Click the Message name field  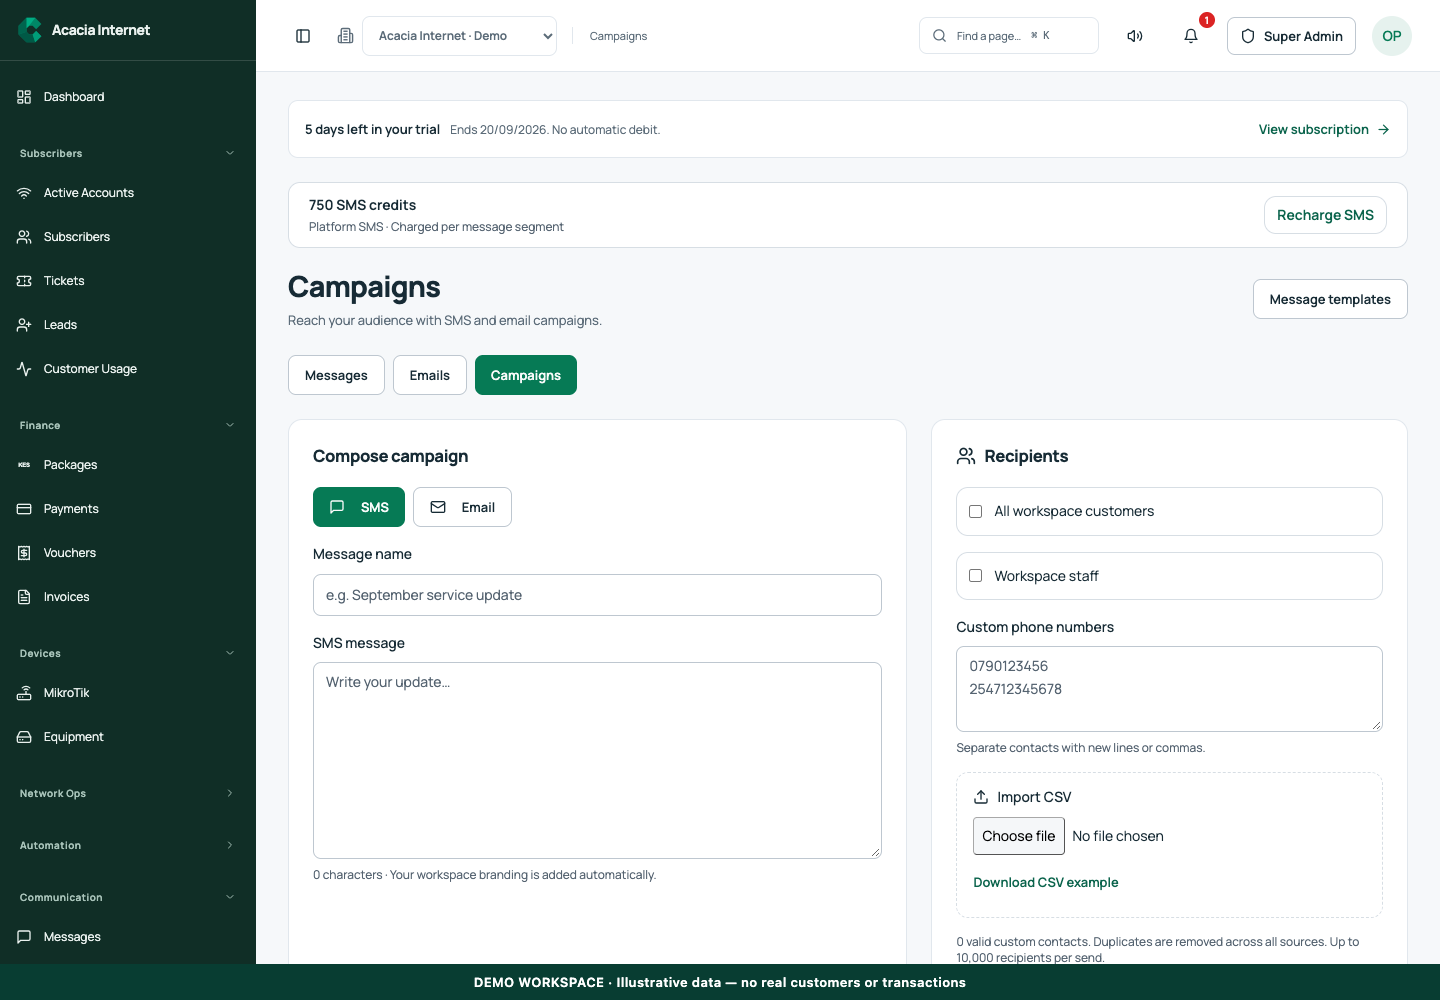(x=597, y=595)
